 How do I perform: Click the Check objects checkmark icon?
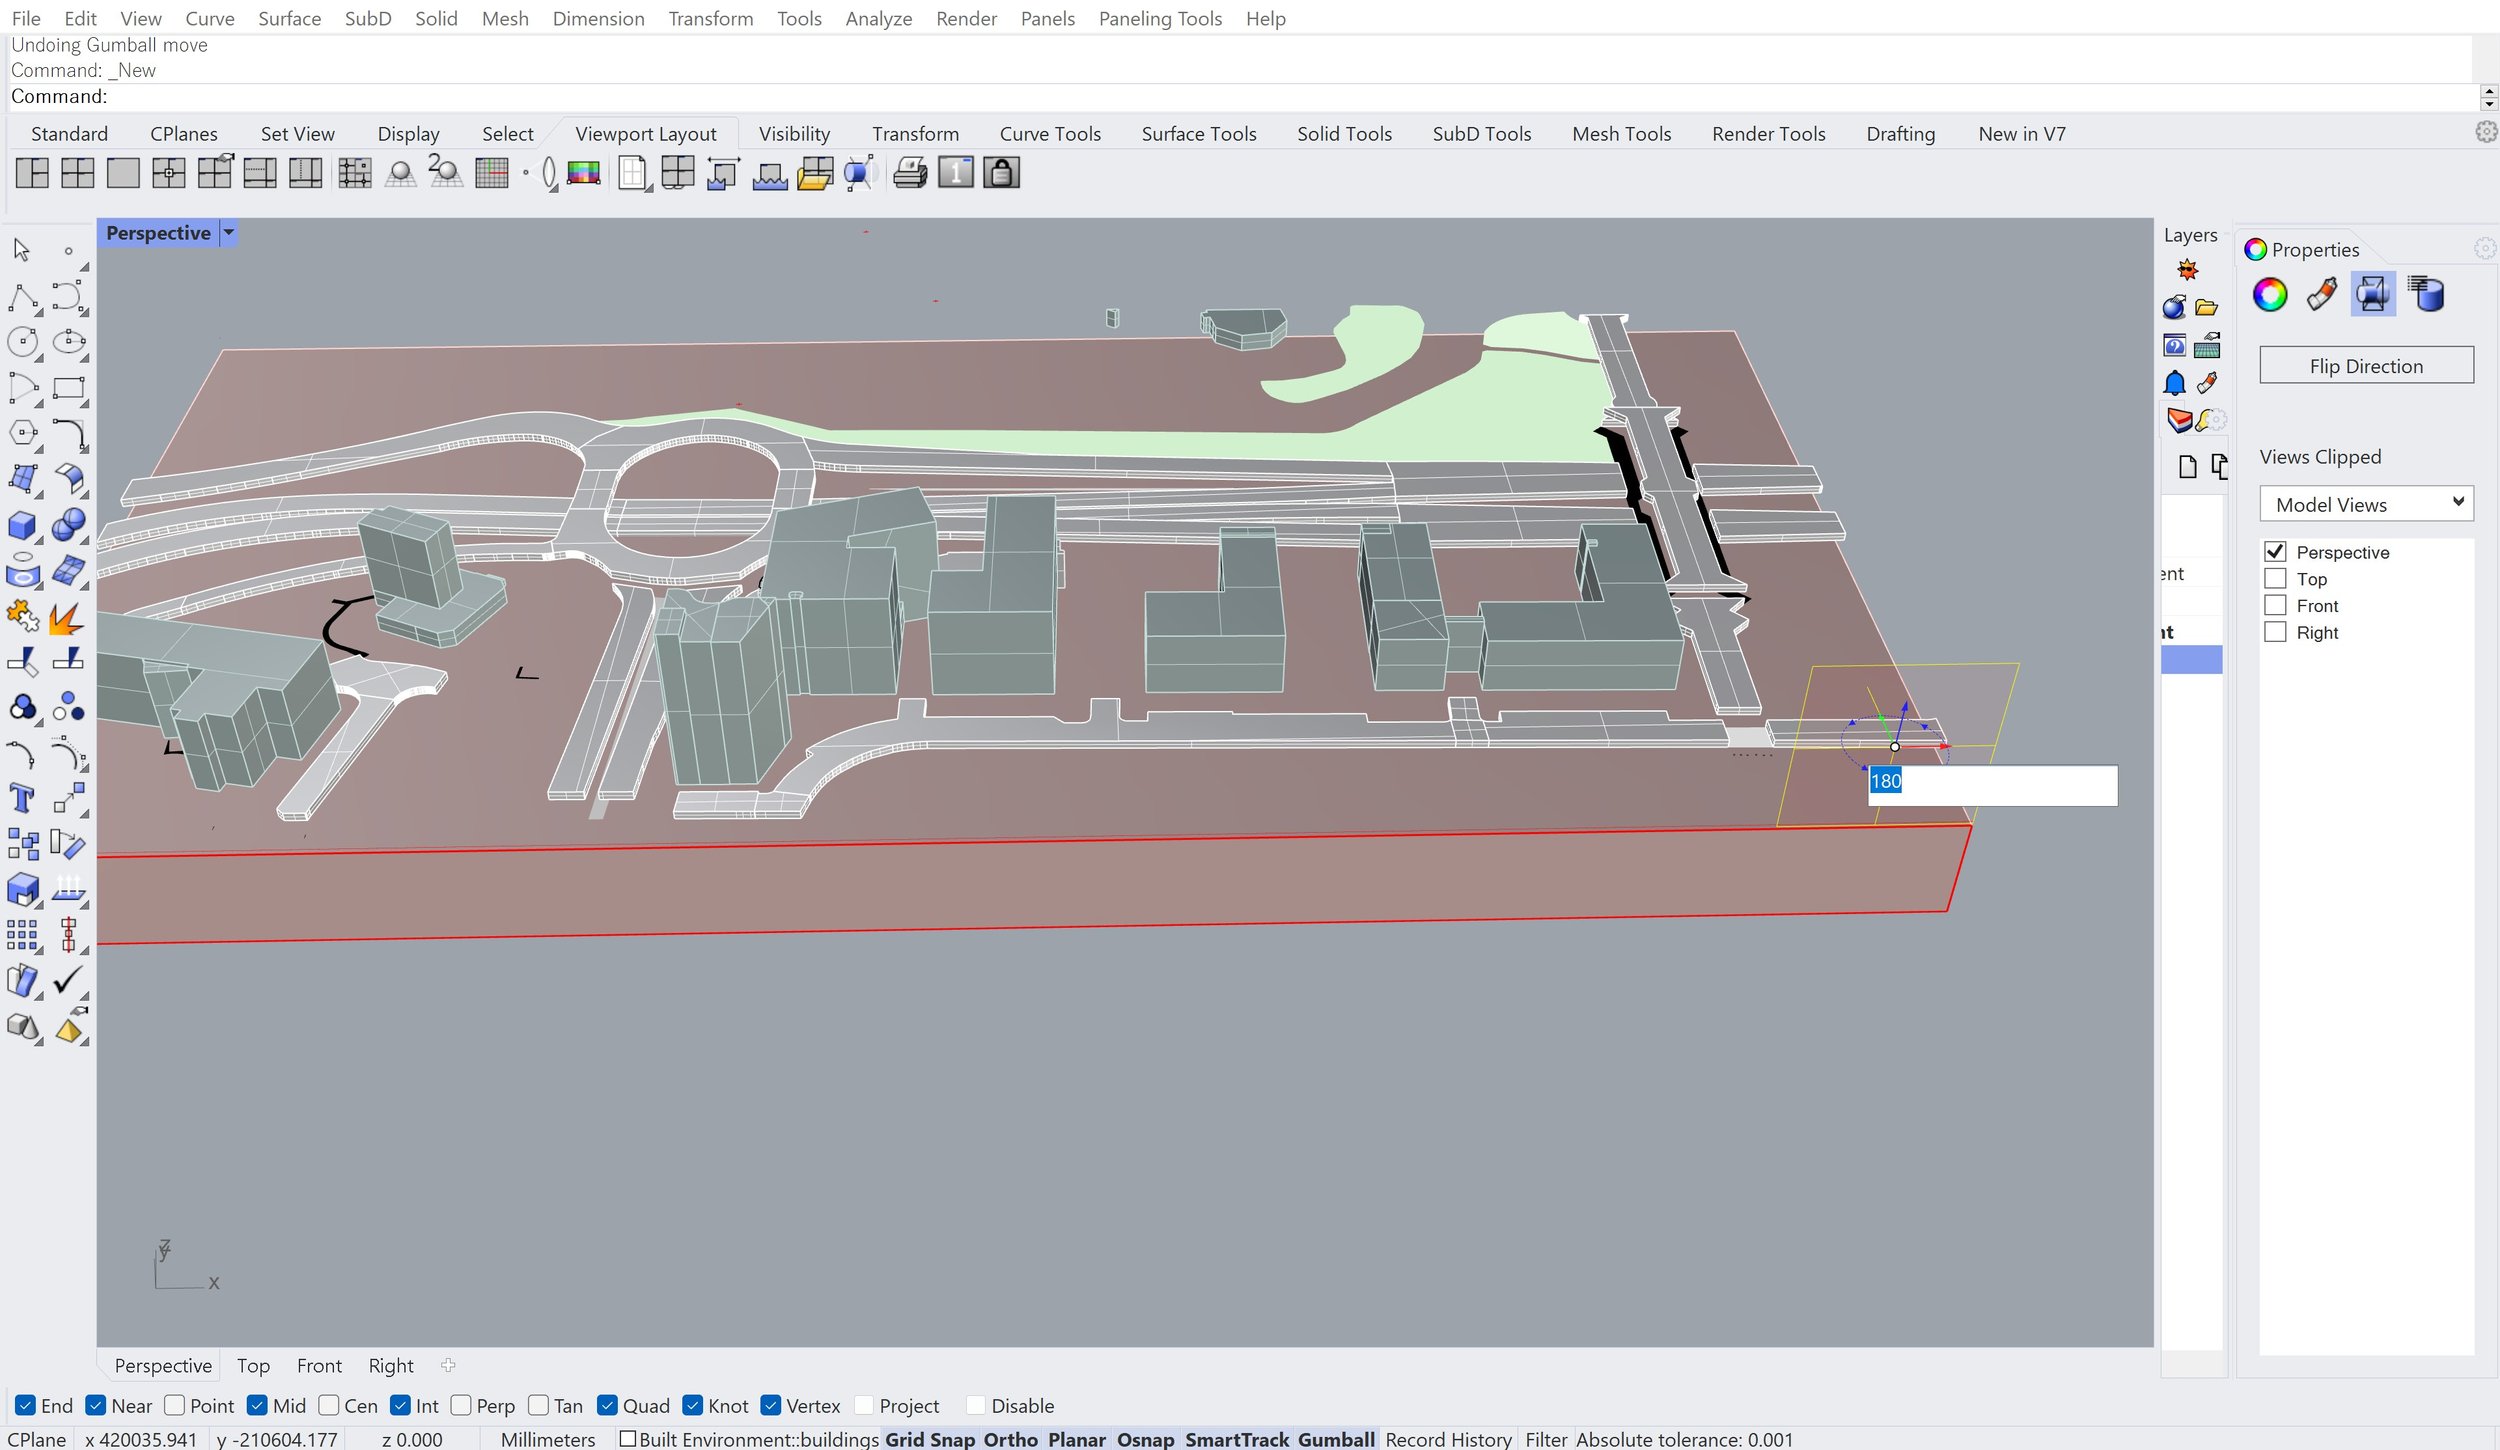pyautogui.click(x=68, y=980)
